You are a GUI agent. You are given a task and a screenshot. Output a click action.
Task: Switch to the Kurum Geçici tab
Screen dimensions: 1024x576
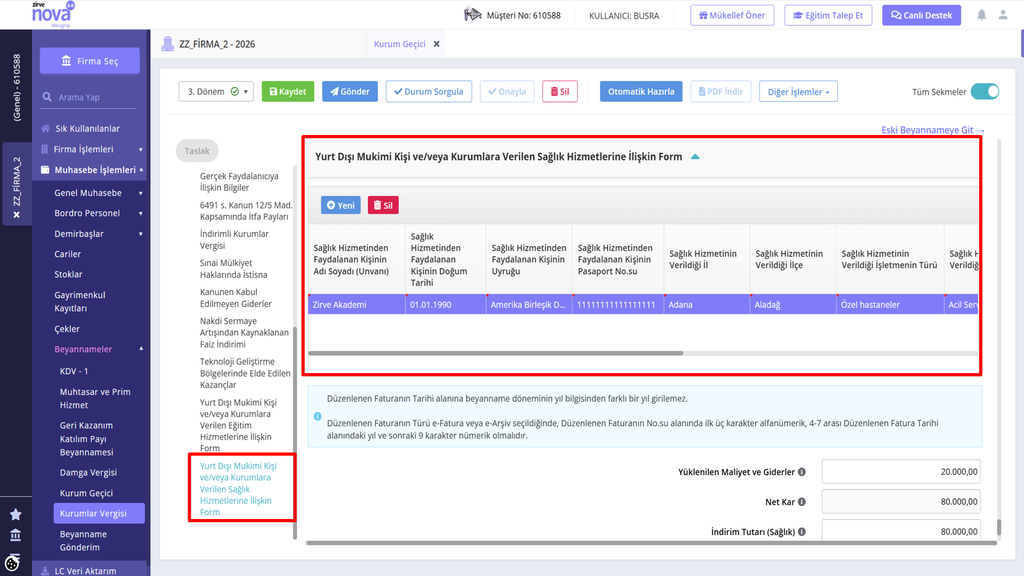point(399,44)
